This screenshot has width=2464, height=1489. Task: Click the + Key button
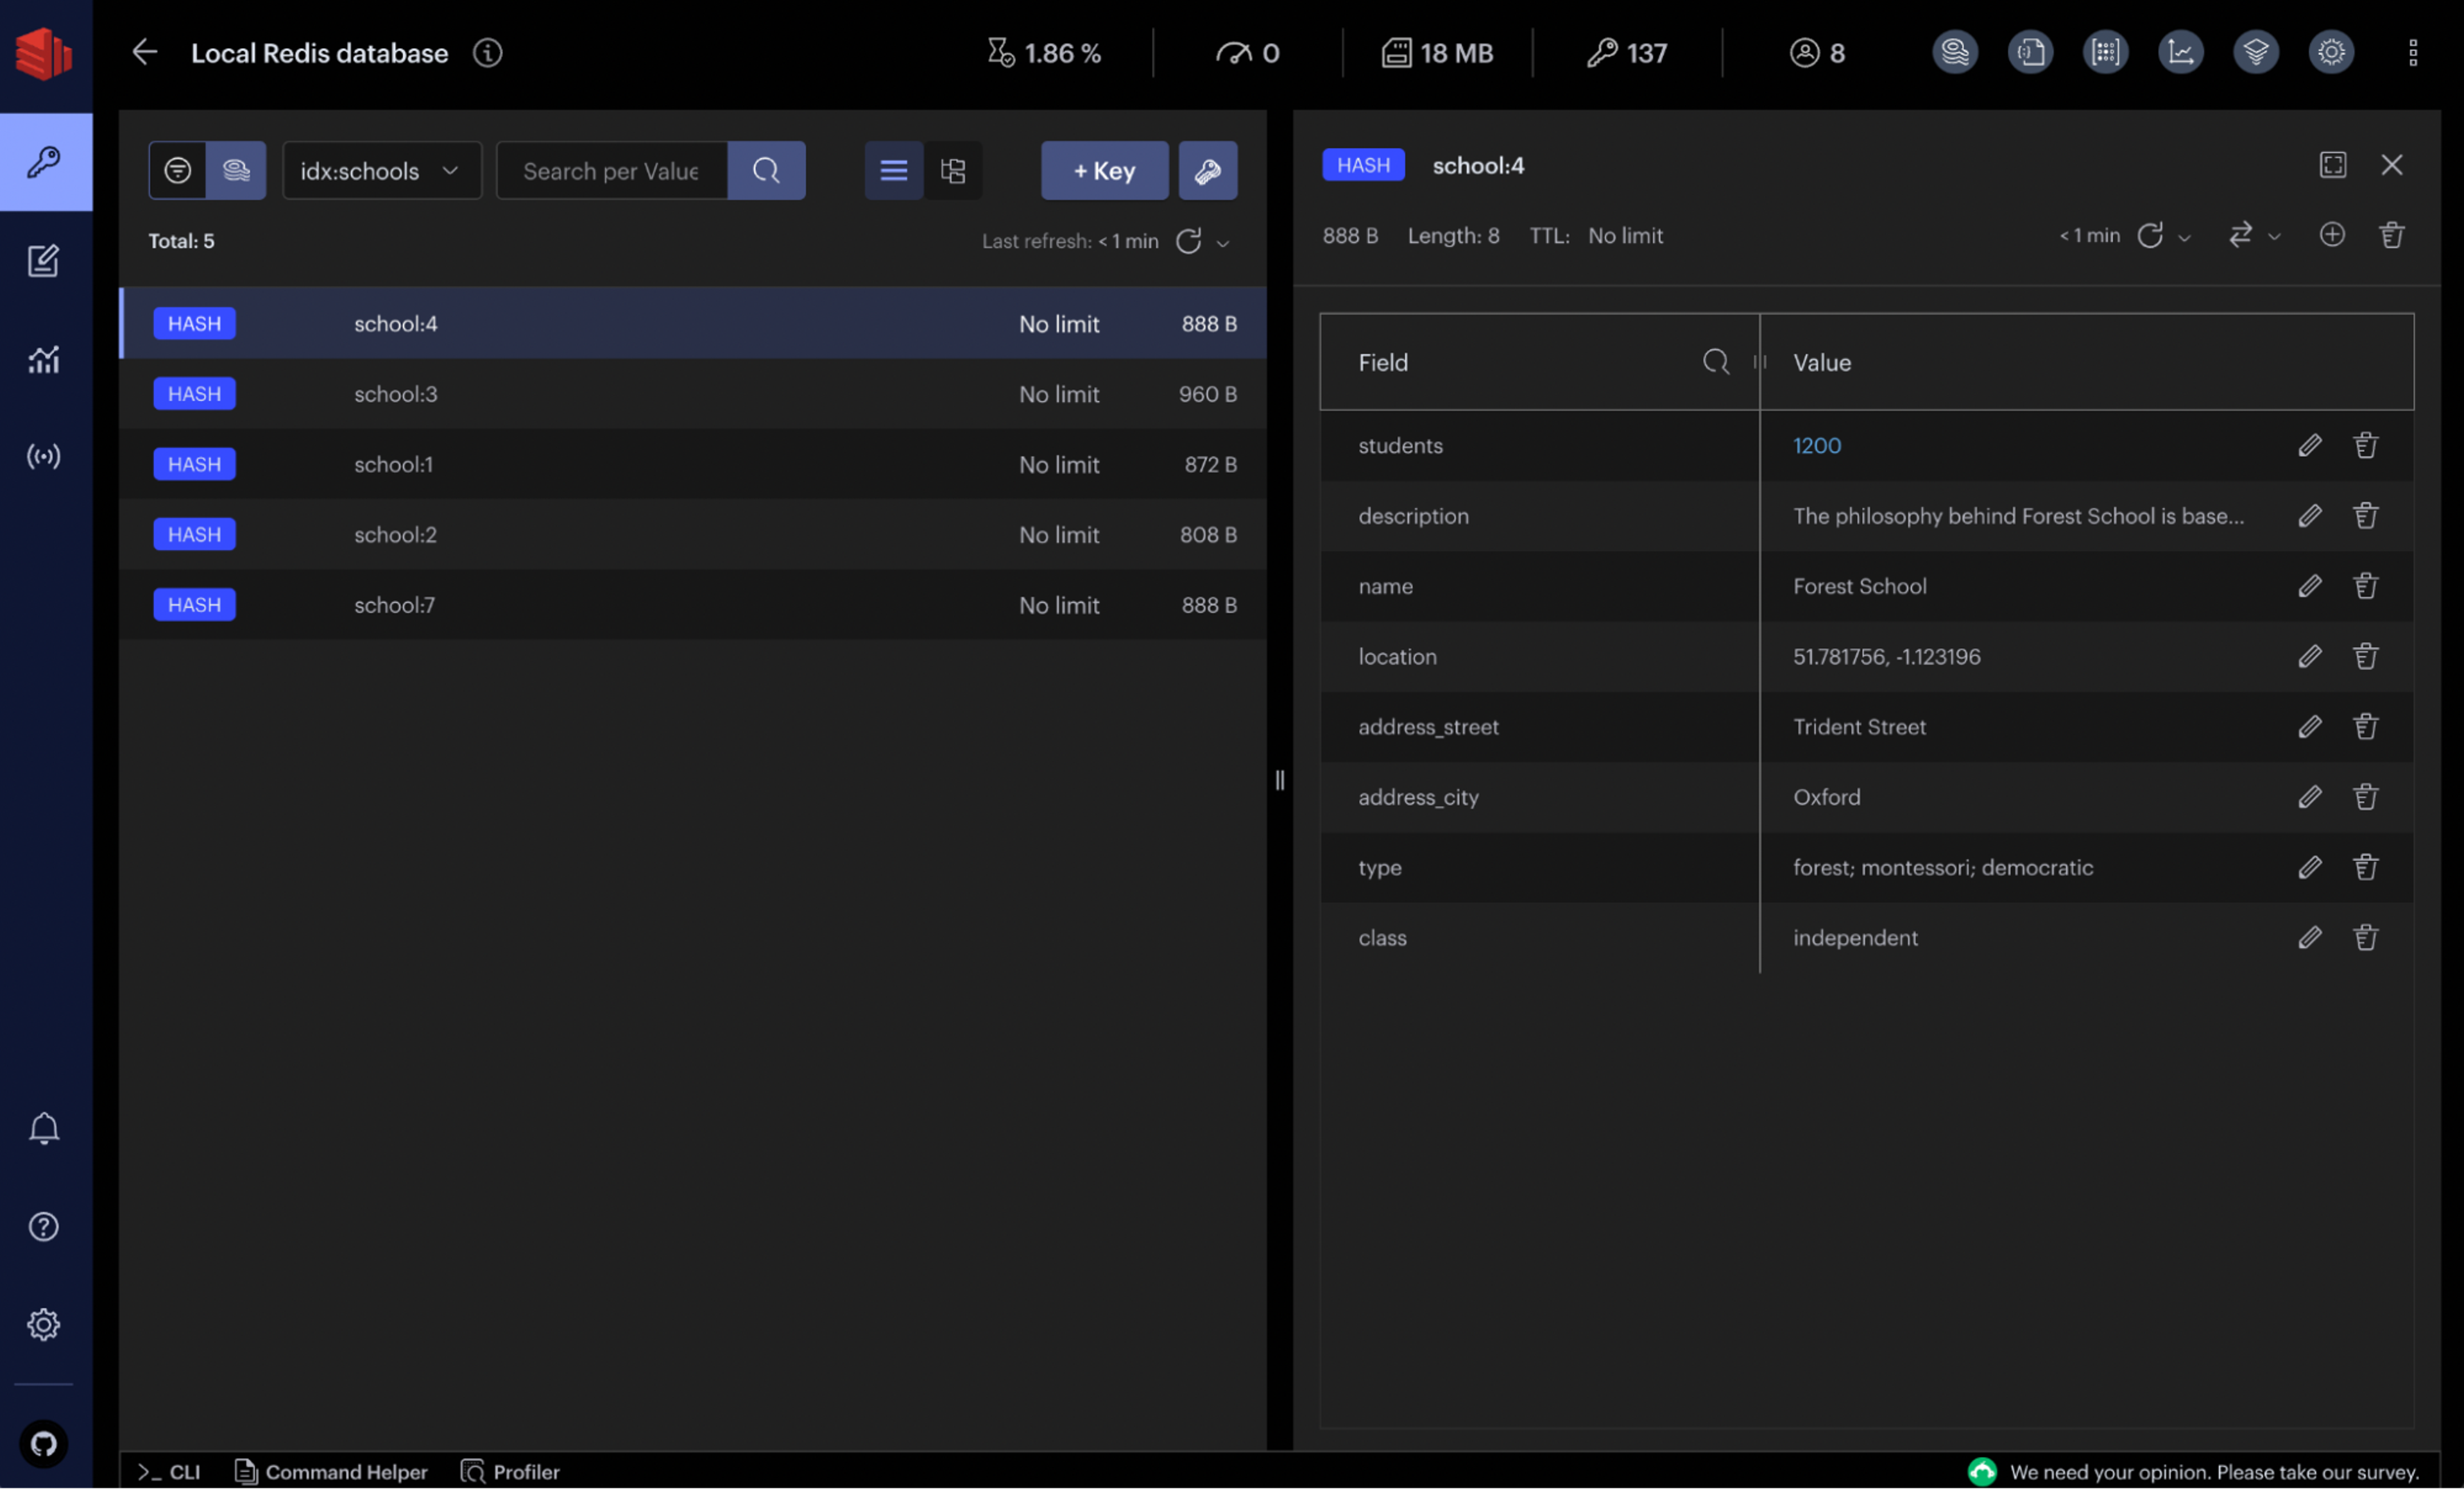(1104, 171)
